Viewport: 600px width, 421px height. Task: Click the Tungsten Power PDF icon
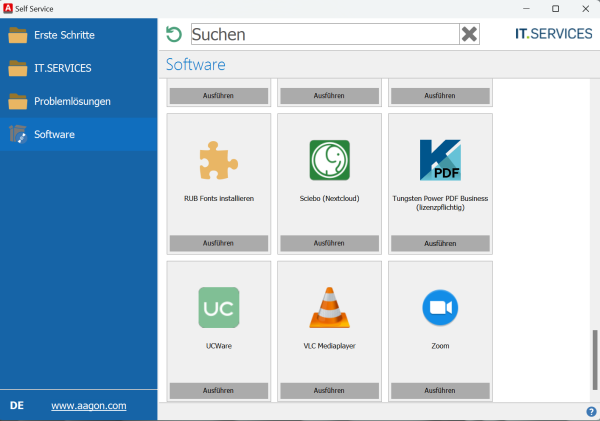coord(440,159)
